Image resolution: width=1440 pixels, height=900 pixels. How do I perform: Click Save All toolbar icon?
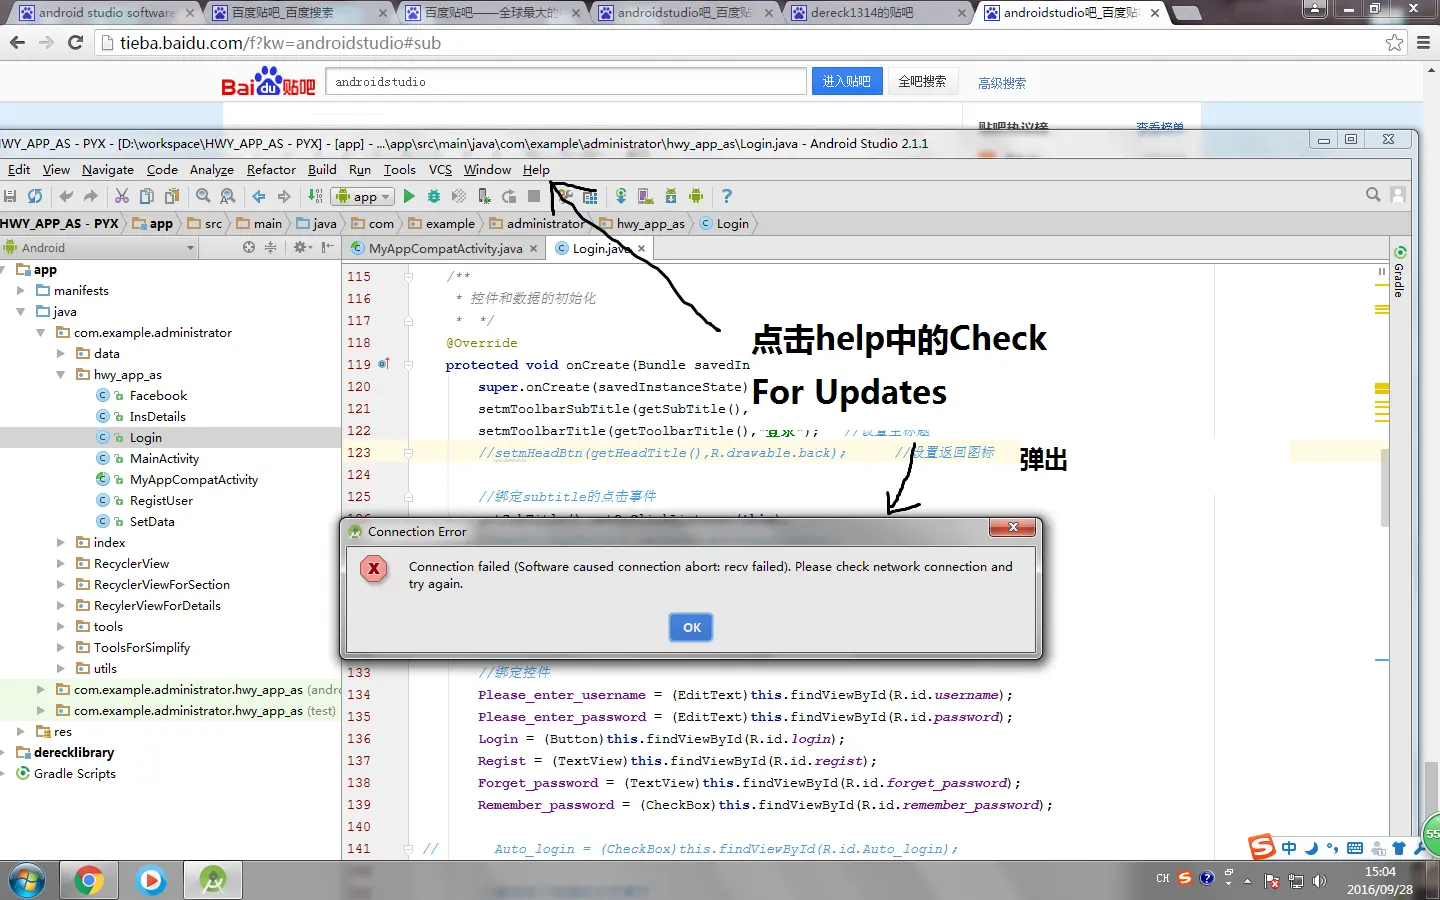[10, 196]
